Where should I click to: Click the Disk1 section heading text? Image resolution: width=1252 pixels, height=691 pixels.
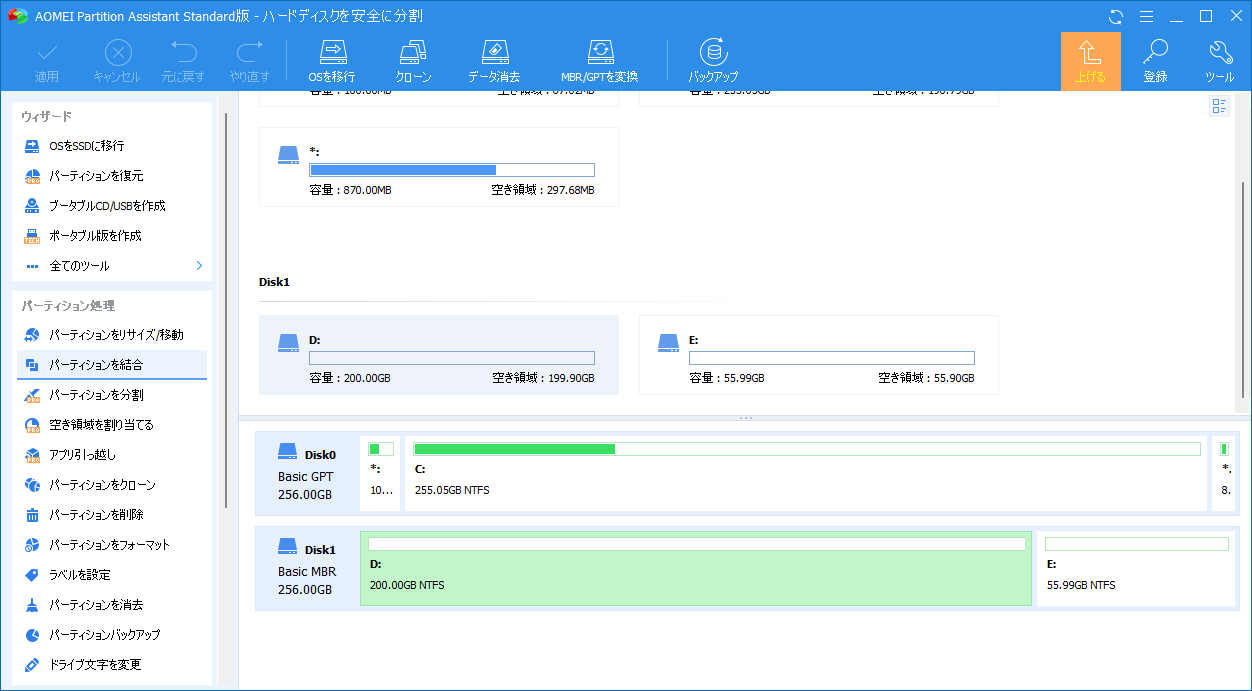pos(274,283)
